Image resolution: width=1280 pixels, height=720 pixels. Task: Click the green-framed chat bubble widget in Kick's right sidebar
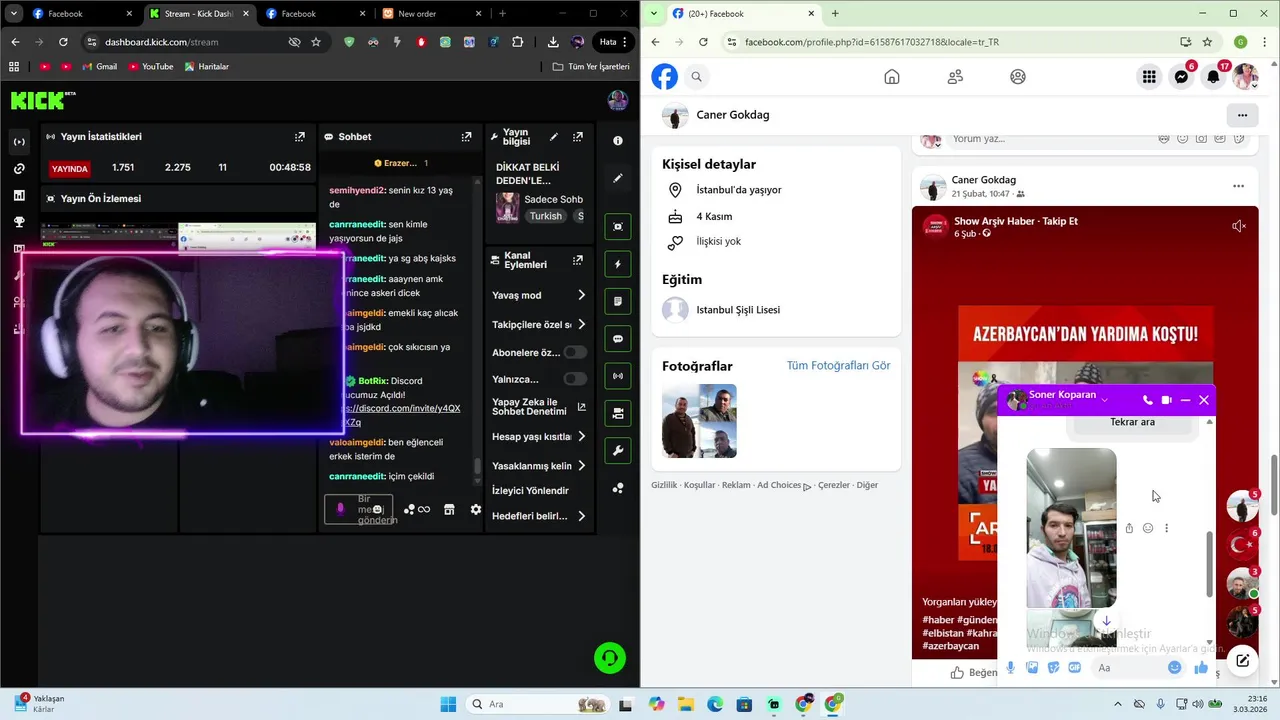click(x=618, y=339)
